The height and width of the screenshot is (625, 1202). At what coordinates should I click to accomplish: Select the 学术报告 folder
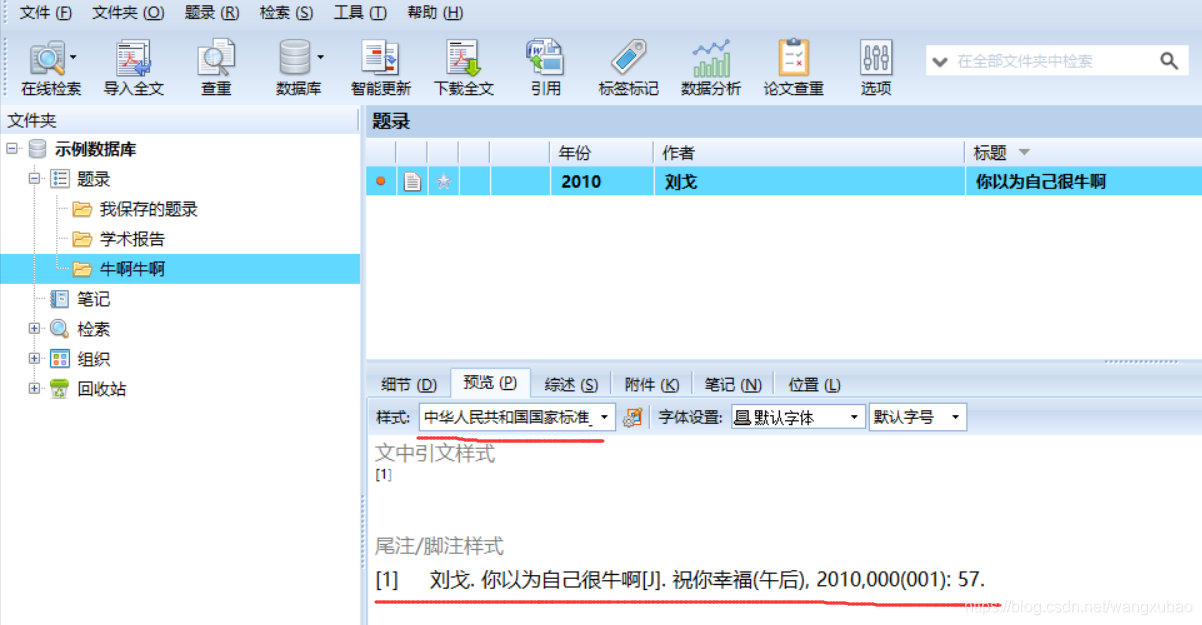tap(132, 239)
